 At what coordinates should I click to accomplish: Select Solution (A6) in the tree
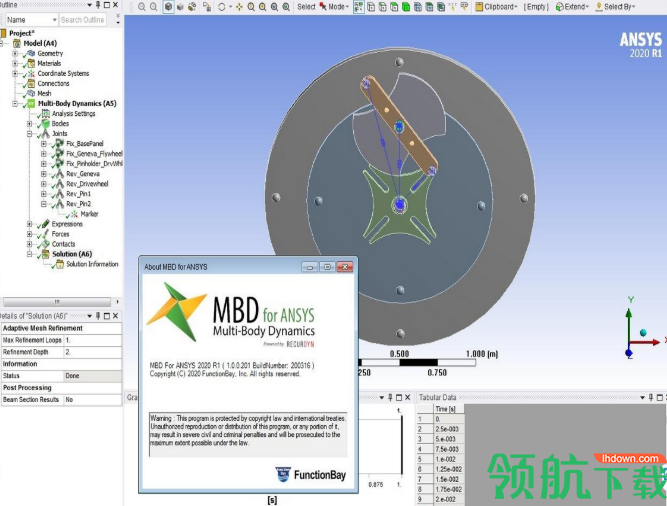(72, 254)
